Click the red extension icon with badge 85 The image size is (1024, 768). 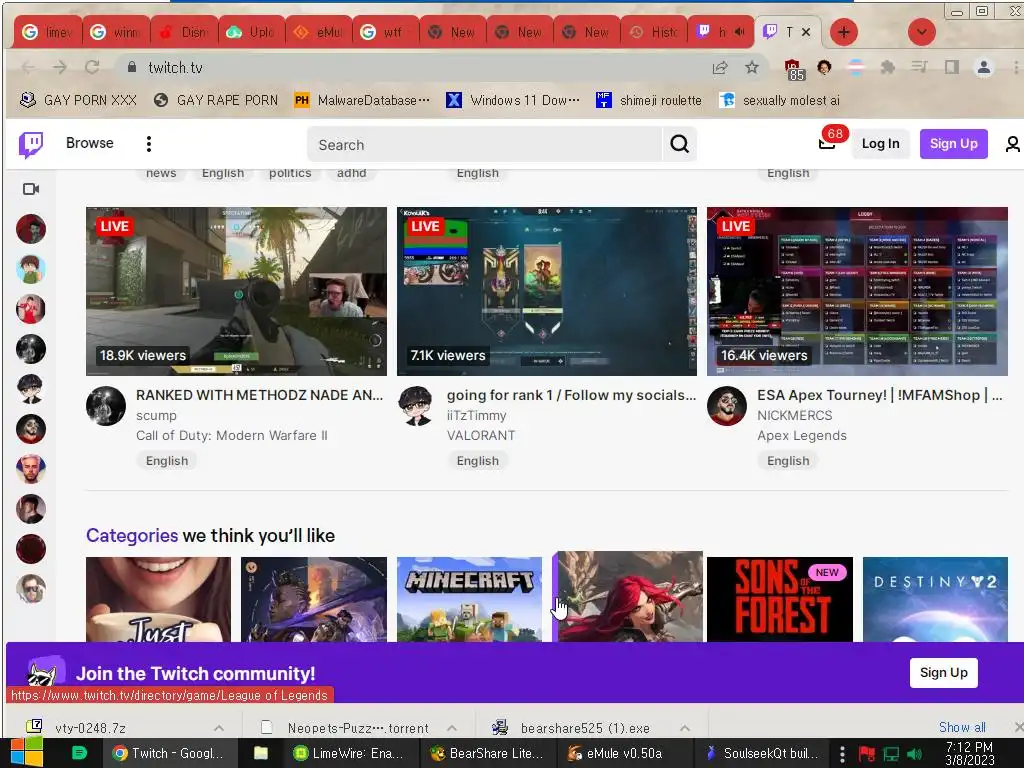click(793, 69)
